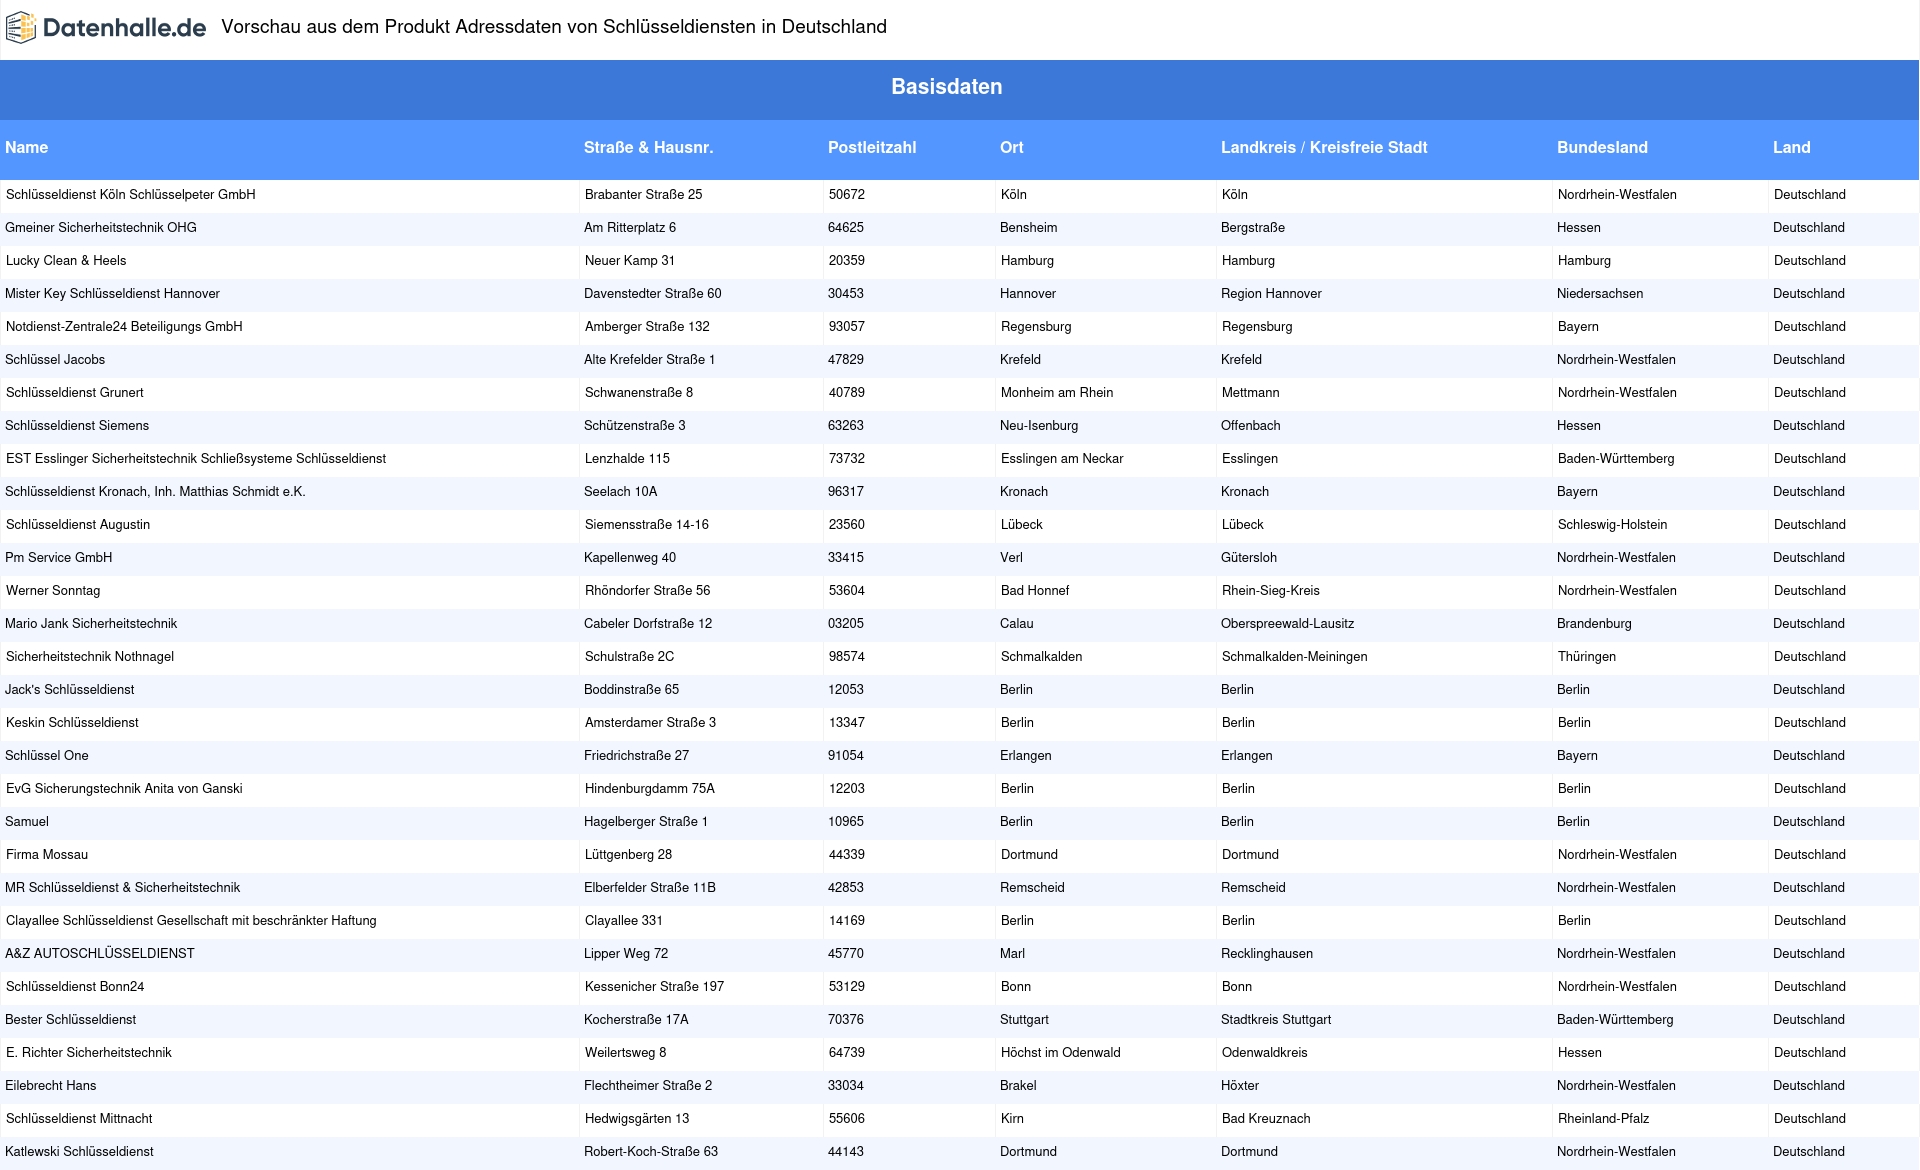Screen dimensions: 1920x1170
Task: Click Schlüsseldienst Augustin name
Action: (x=78, y=525)
